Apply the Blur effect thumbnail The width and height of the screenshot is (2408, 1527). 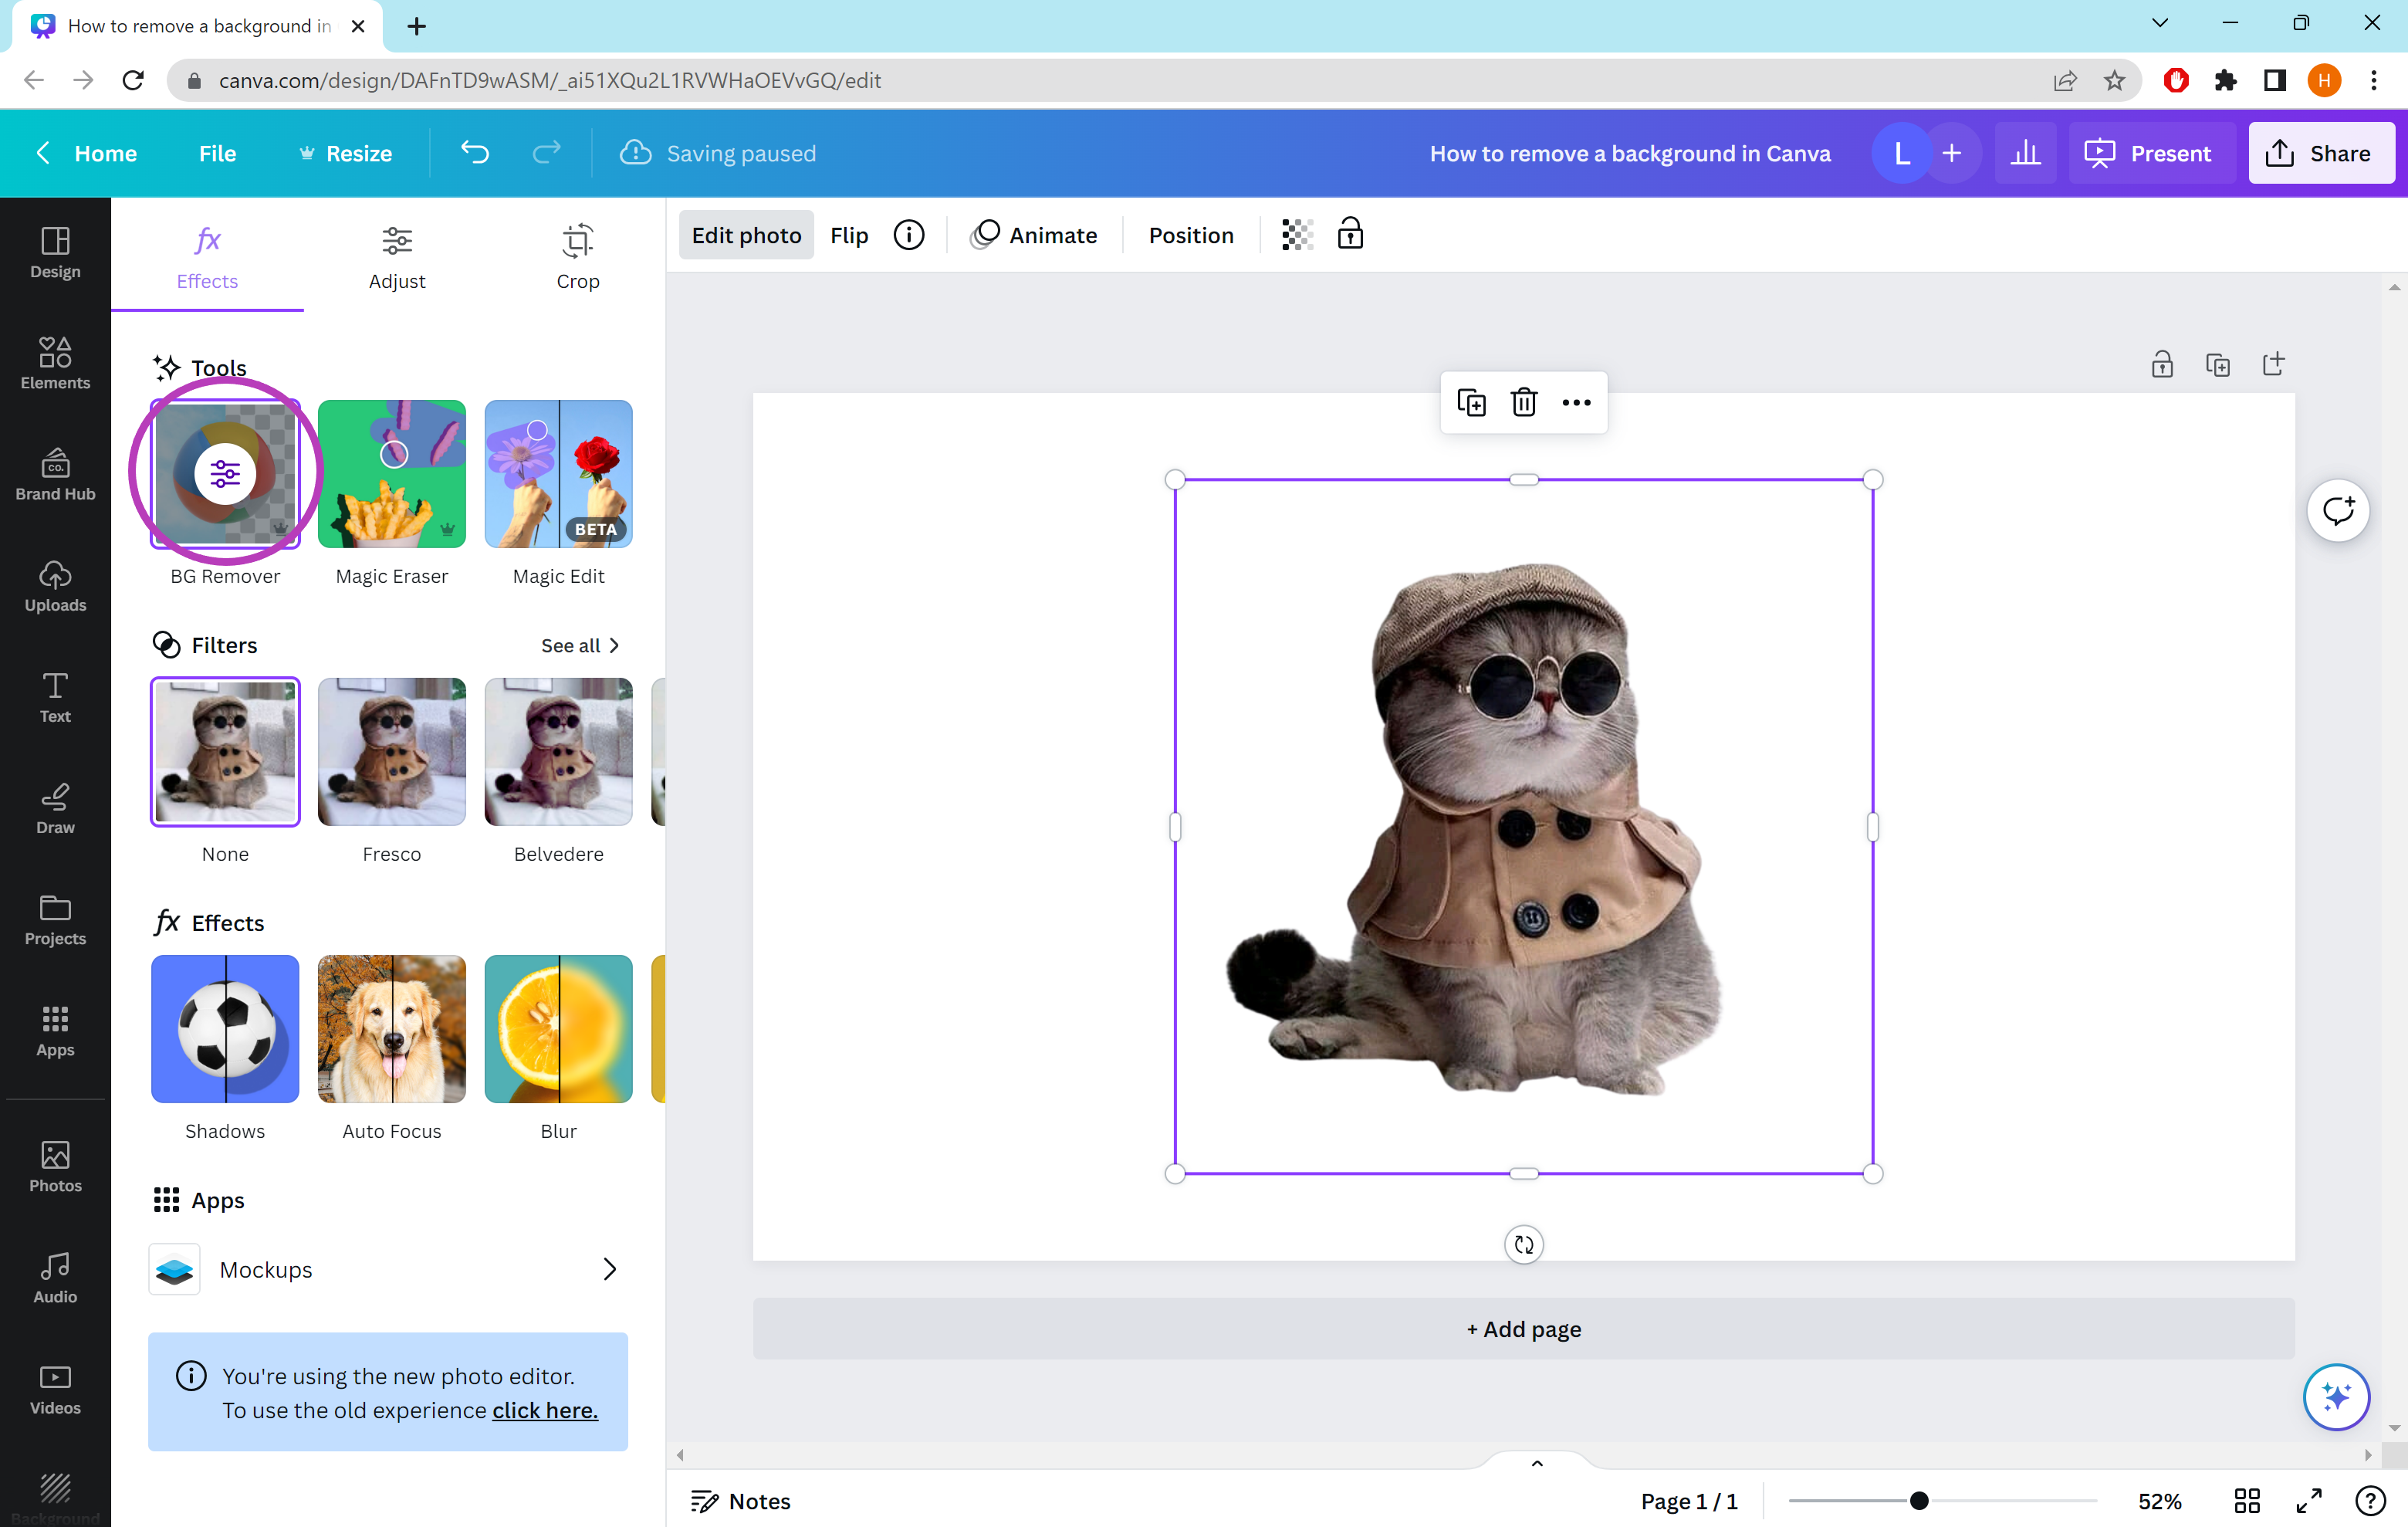(x=558, y=1029)
